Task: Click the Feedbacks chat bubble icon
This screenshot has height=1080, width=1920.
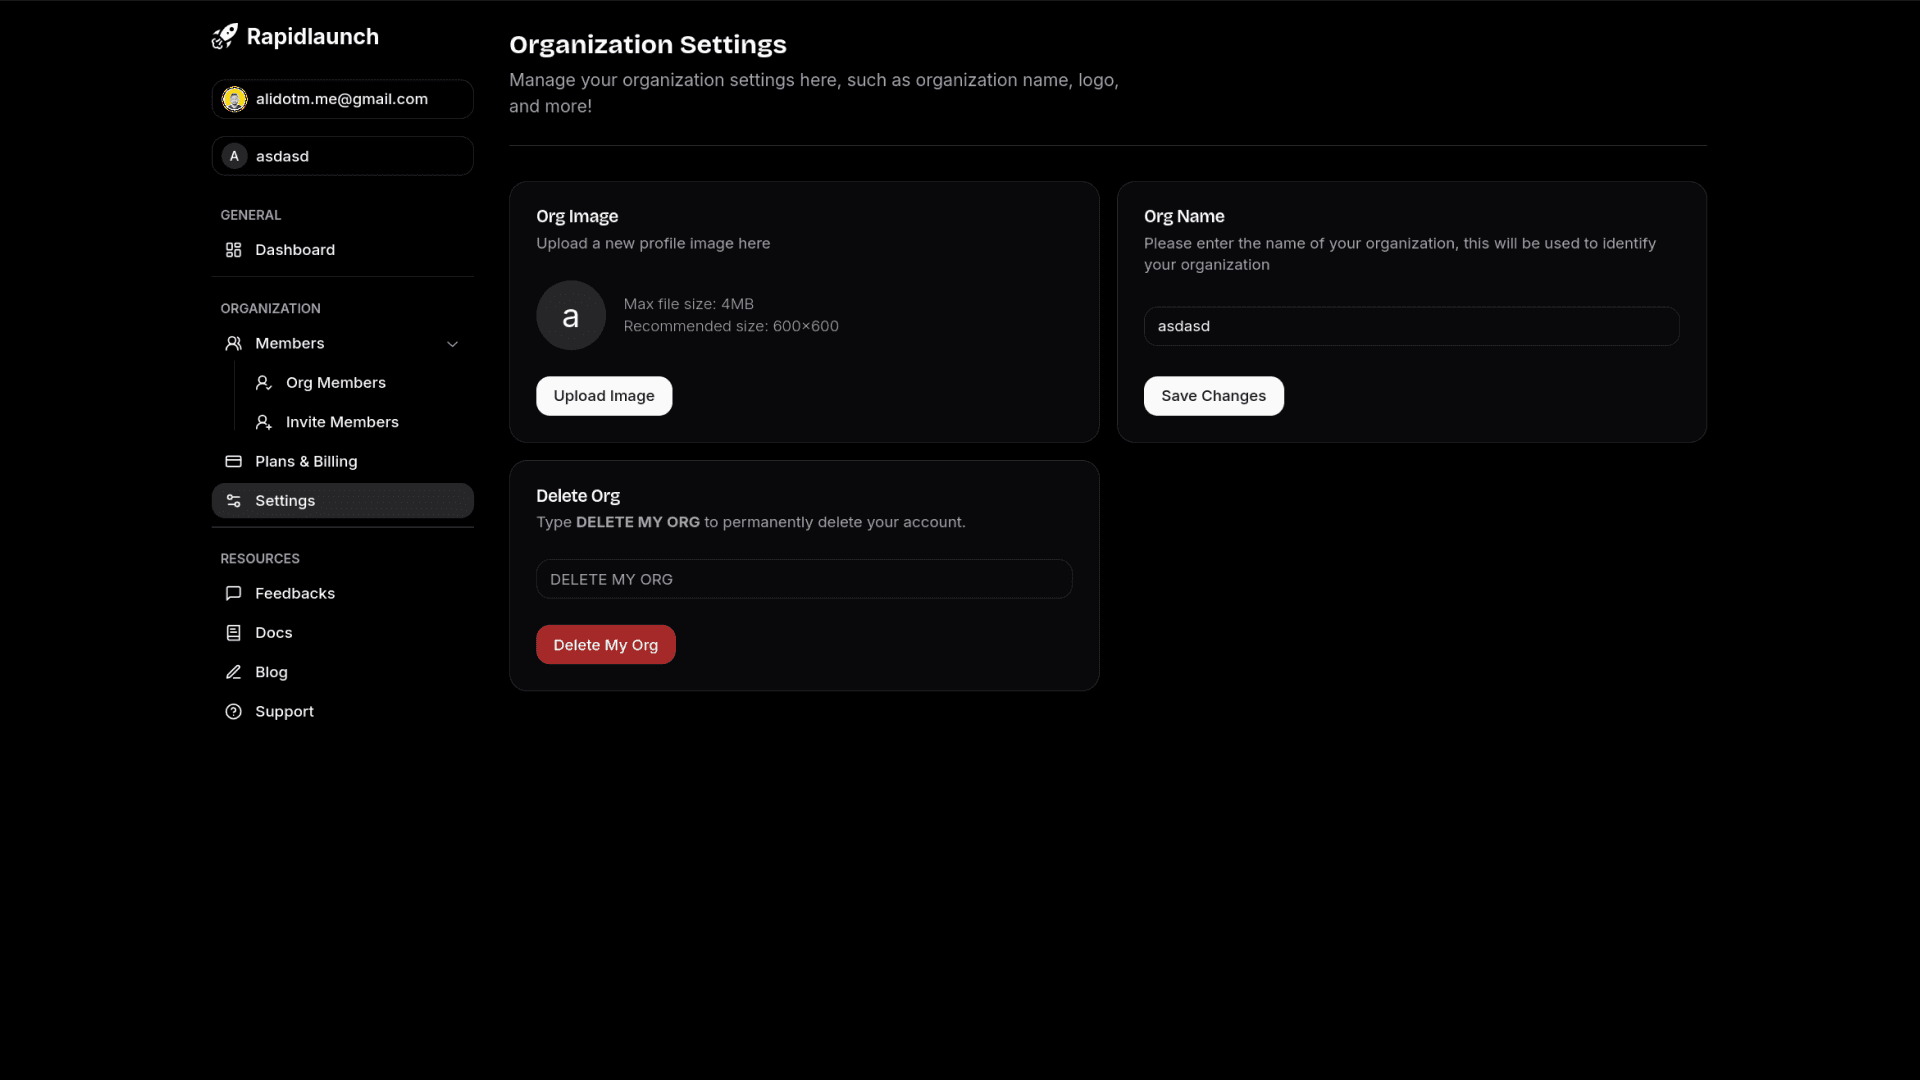Action: click(x=233, y=593)
